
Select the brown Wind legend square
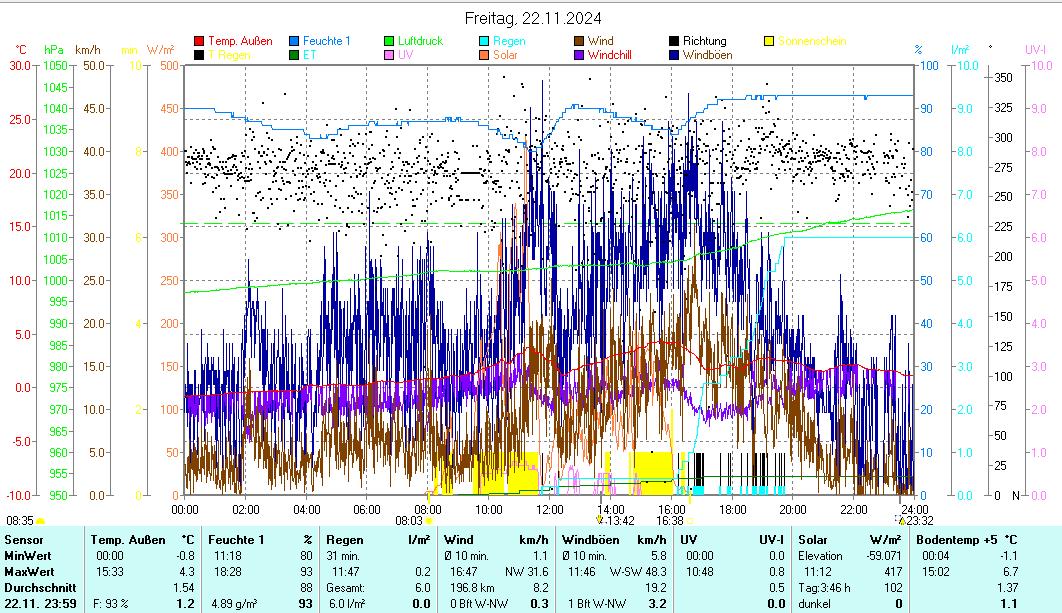click(x=579, y=41)
